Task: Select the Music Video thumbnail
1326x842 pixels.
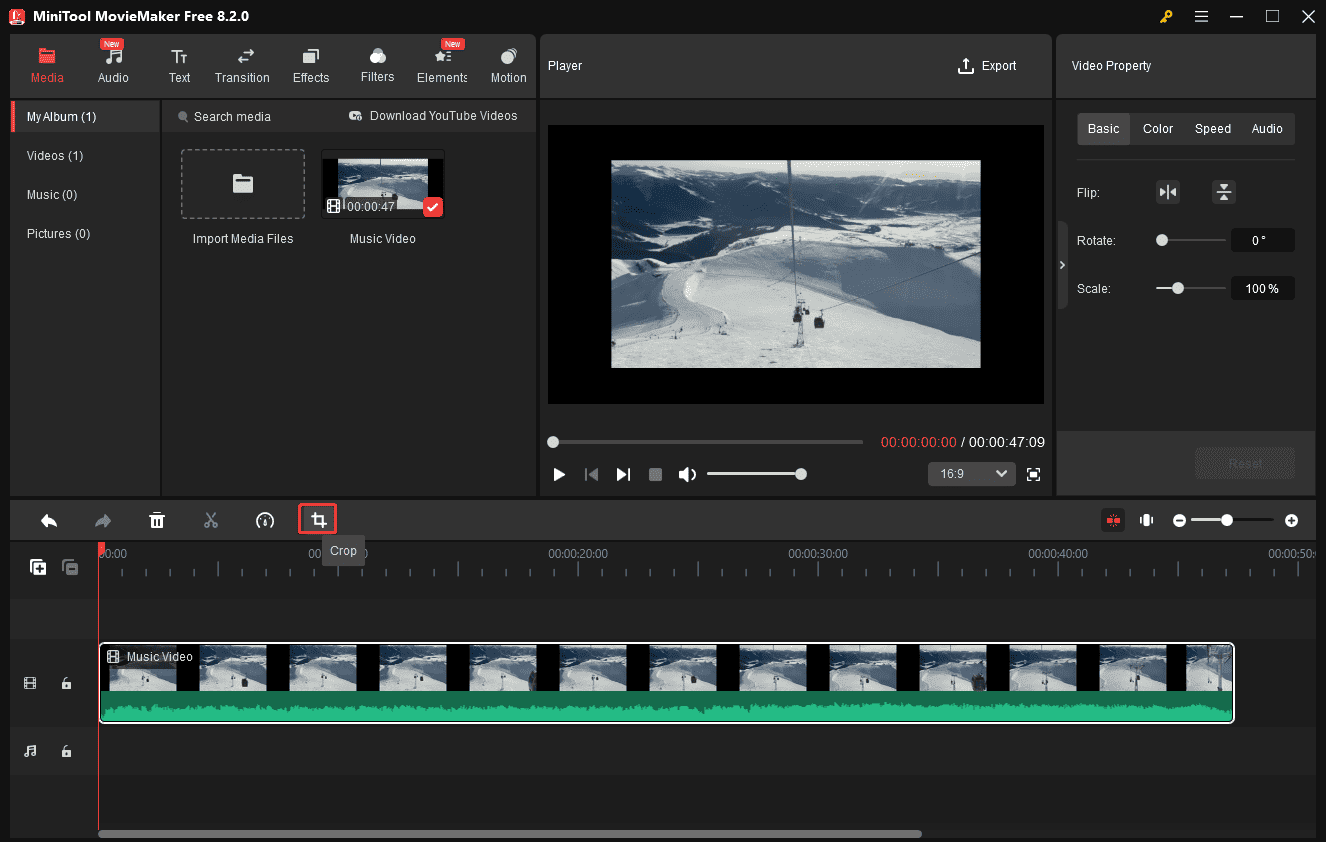Action: pyautogui.click(x=383, y=184)
